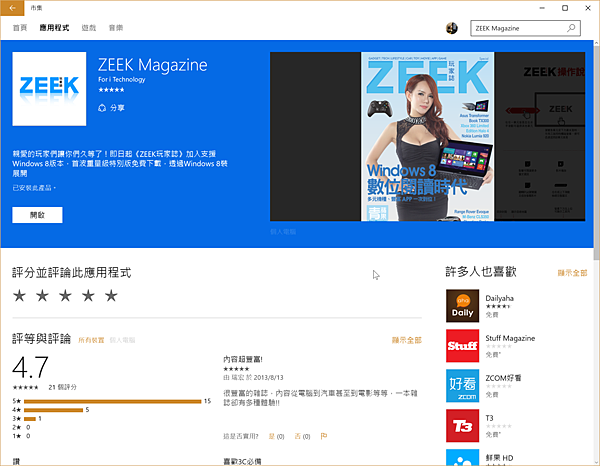600x466 pixels.
Task: Click the 內容超豐富! review title
Action: [x=243, y=359]
